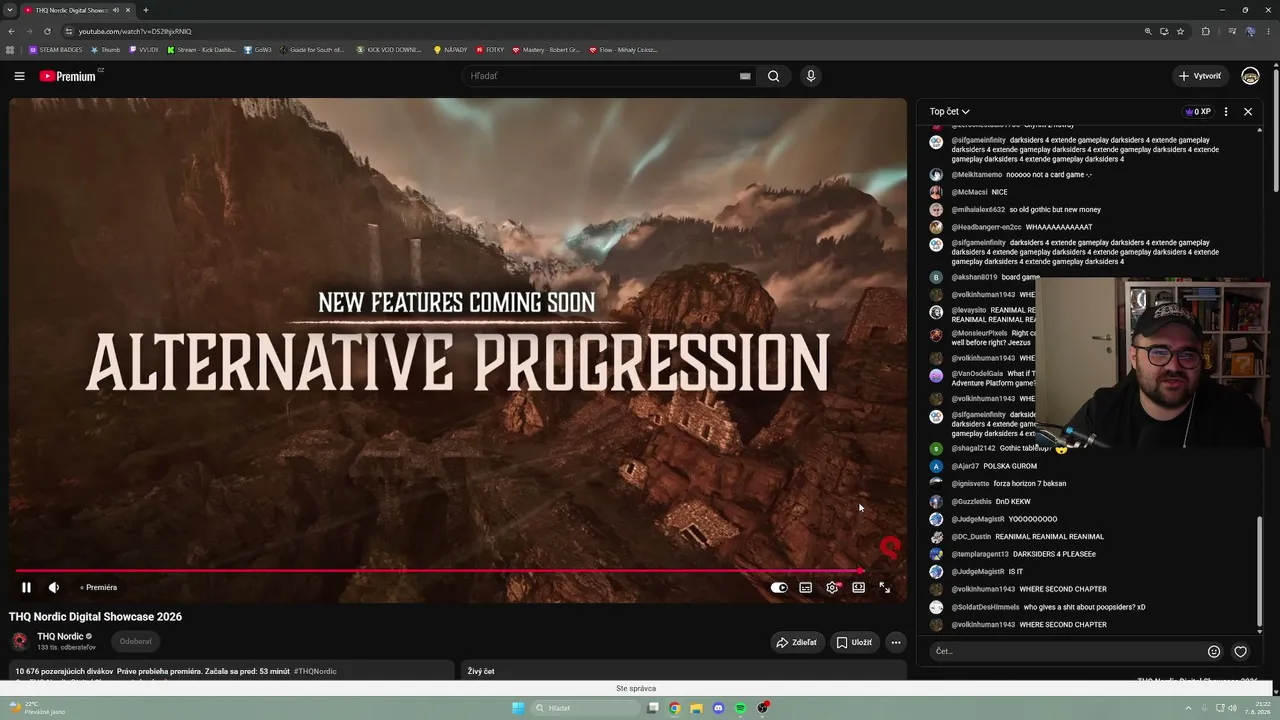The width and height of the screenshot is (1280, 720).
Task: Click the @McMacsi chat username
Action: (x=969, y=192)
